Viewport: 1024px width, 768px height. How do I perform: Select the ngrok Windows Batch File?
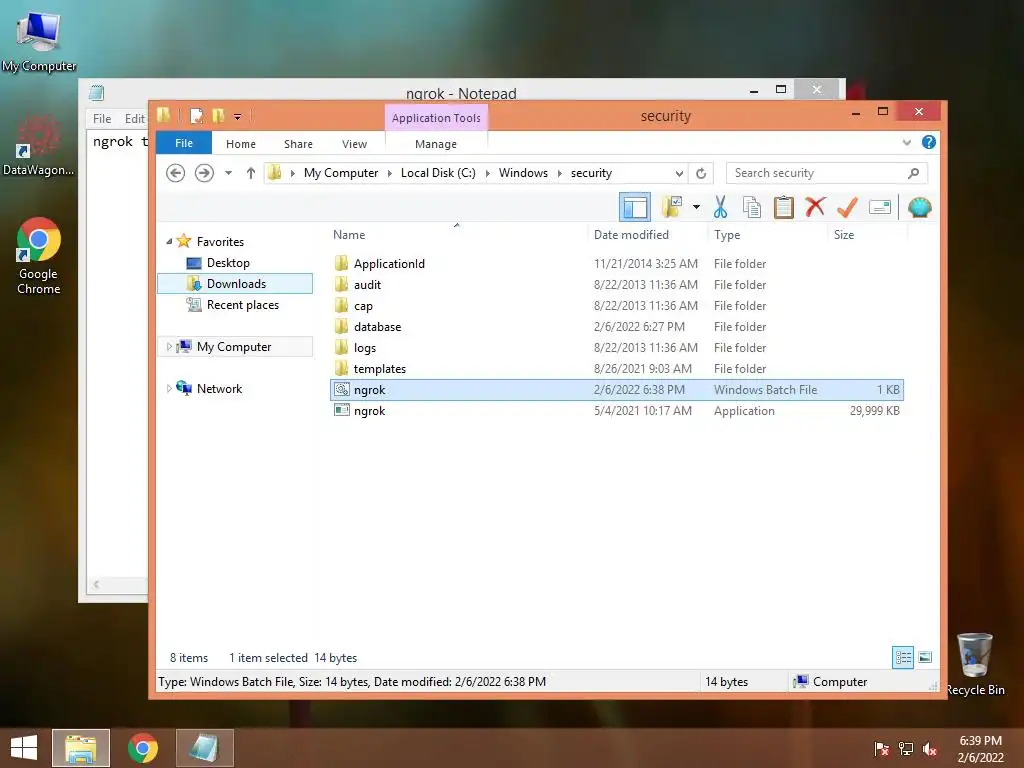click(616, 390)
